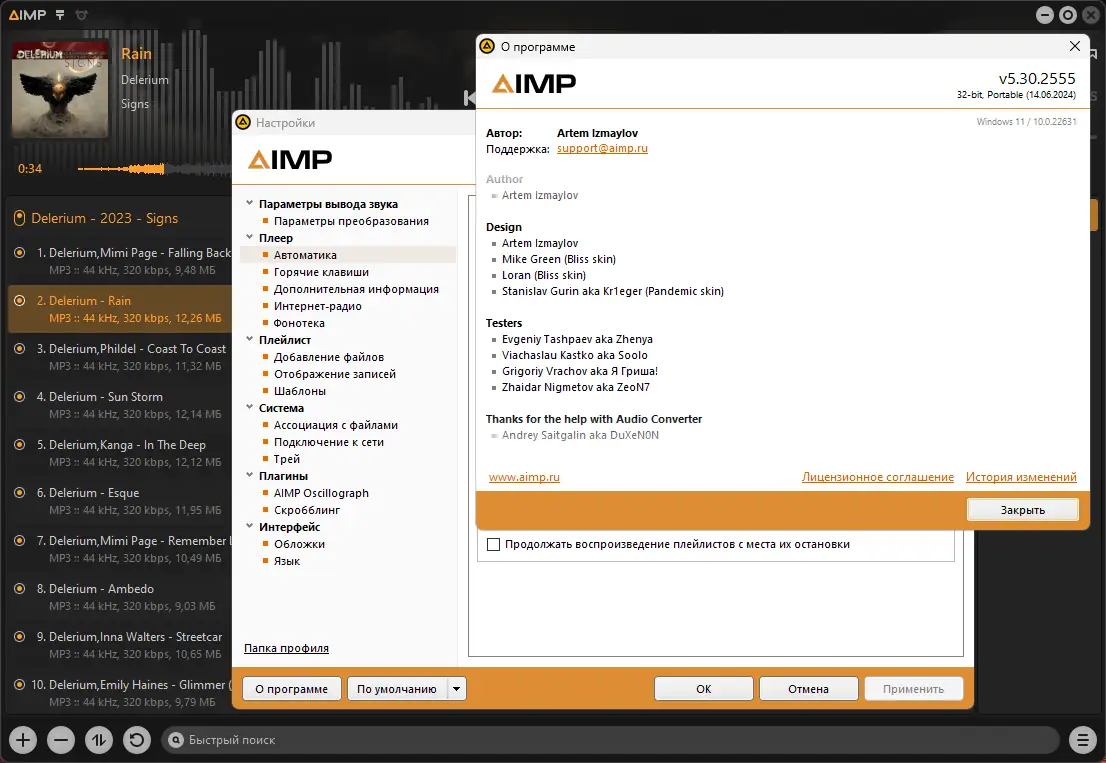Click the 0:34 elapsed time display
The image size is (1106, 763).
(30, 169)
